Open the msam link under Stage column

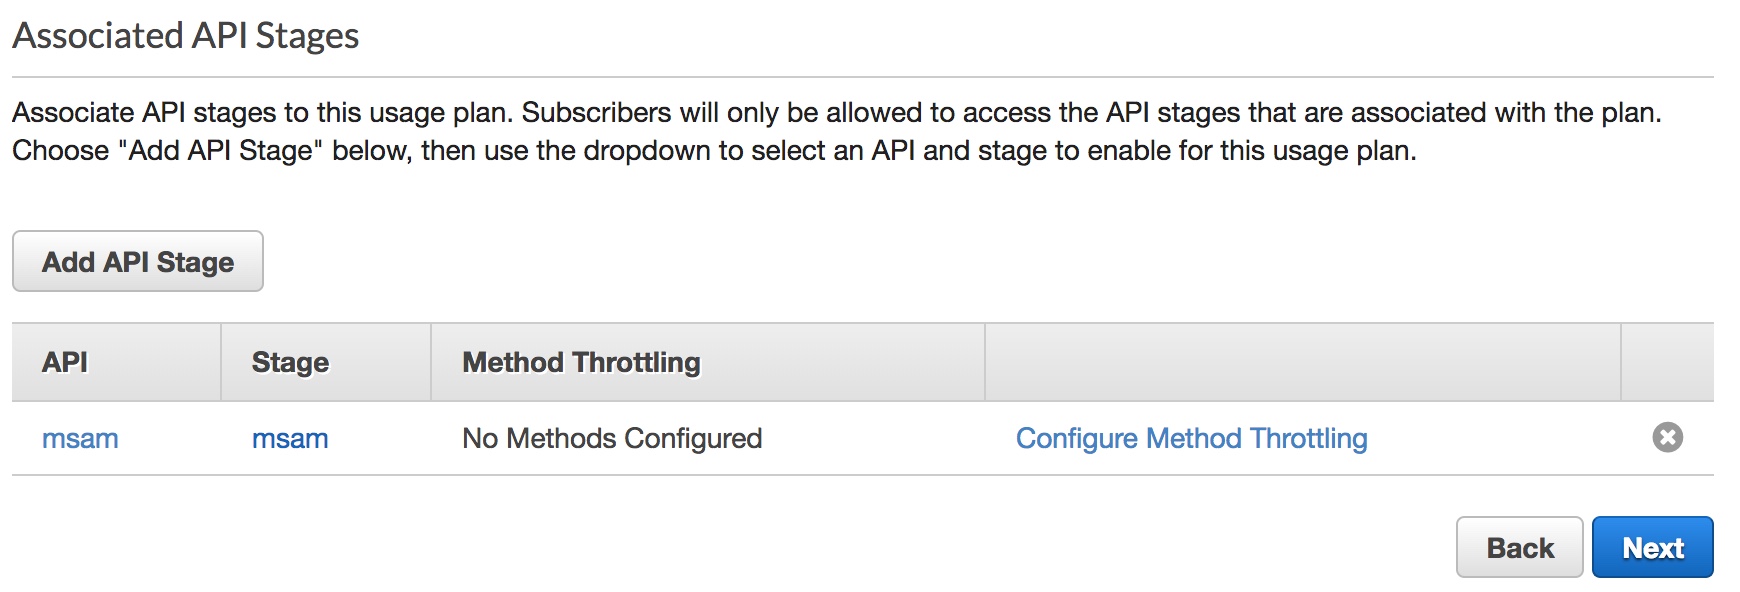(x=290, y=438)
